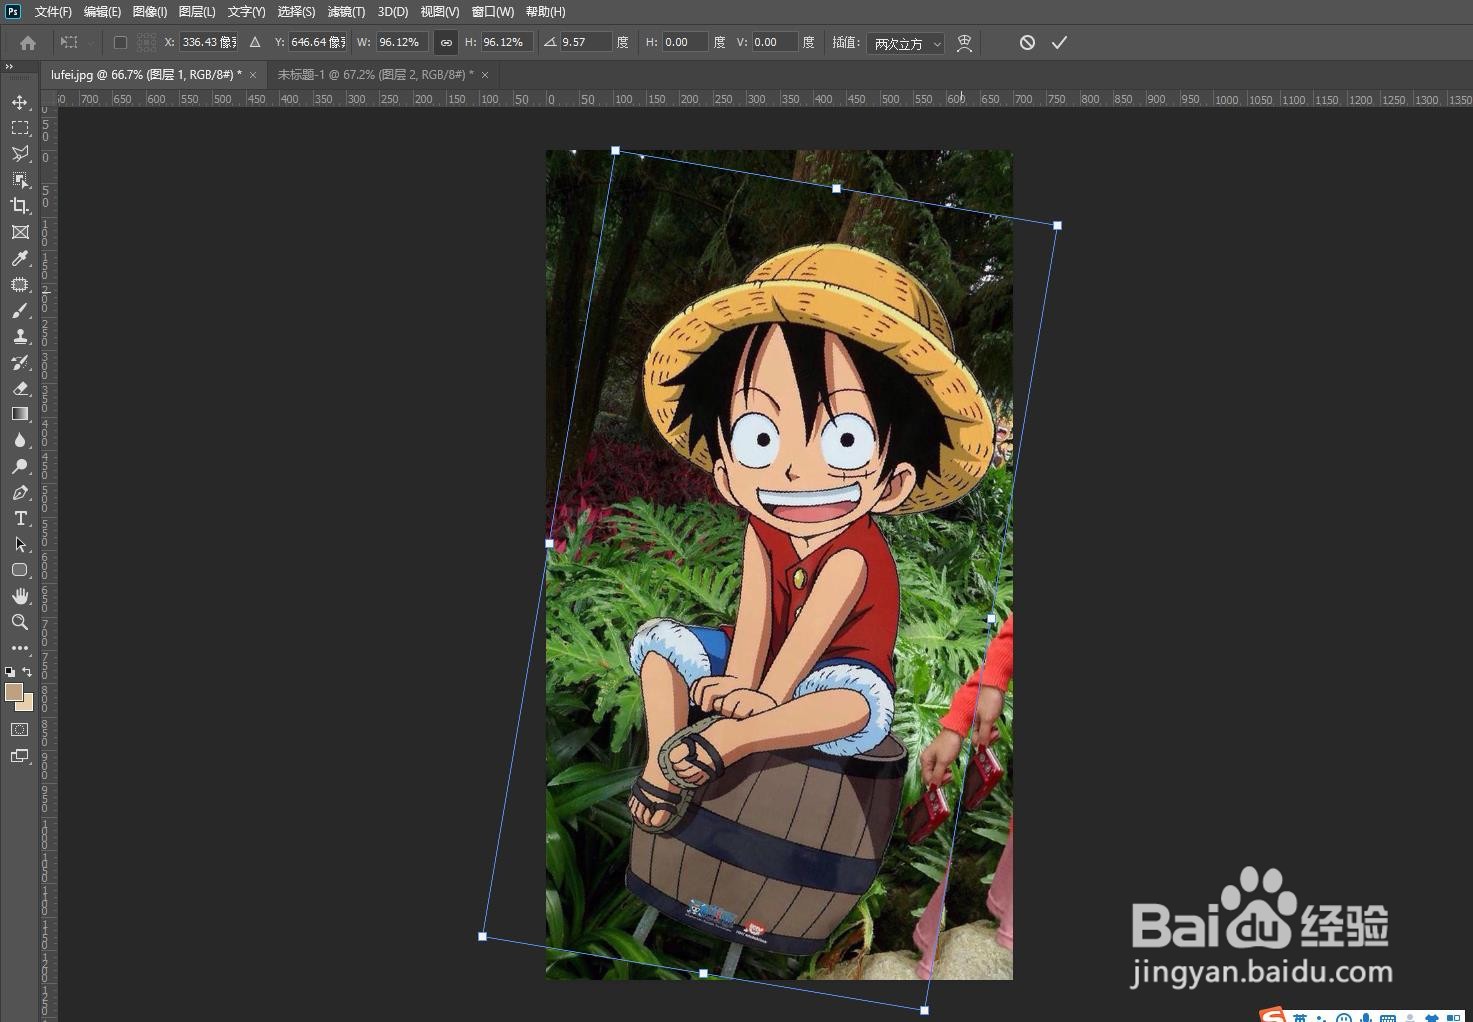Open the 图层(L) menu

[197, 12]
